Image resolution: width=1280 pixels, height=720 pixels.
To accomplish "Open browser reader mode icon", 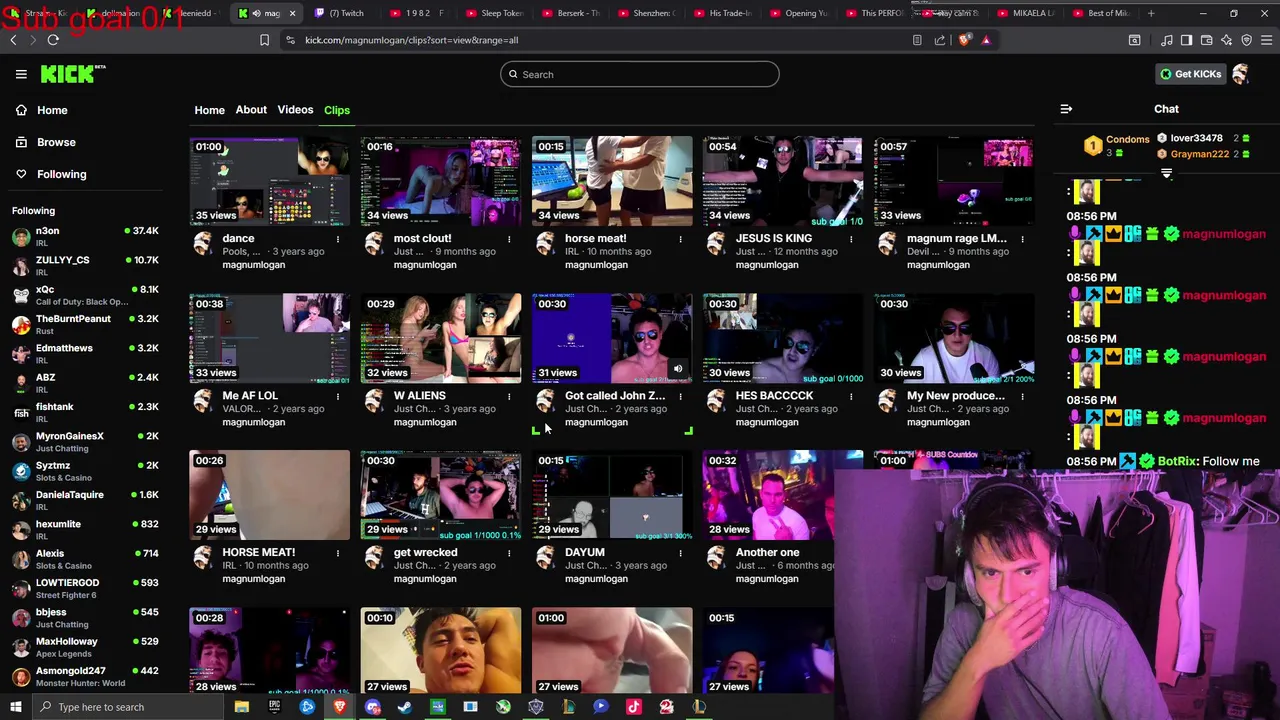I will 917,40.
